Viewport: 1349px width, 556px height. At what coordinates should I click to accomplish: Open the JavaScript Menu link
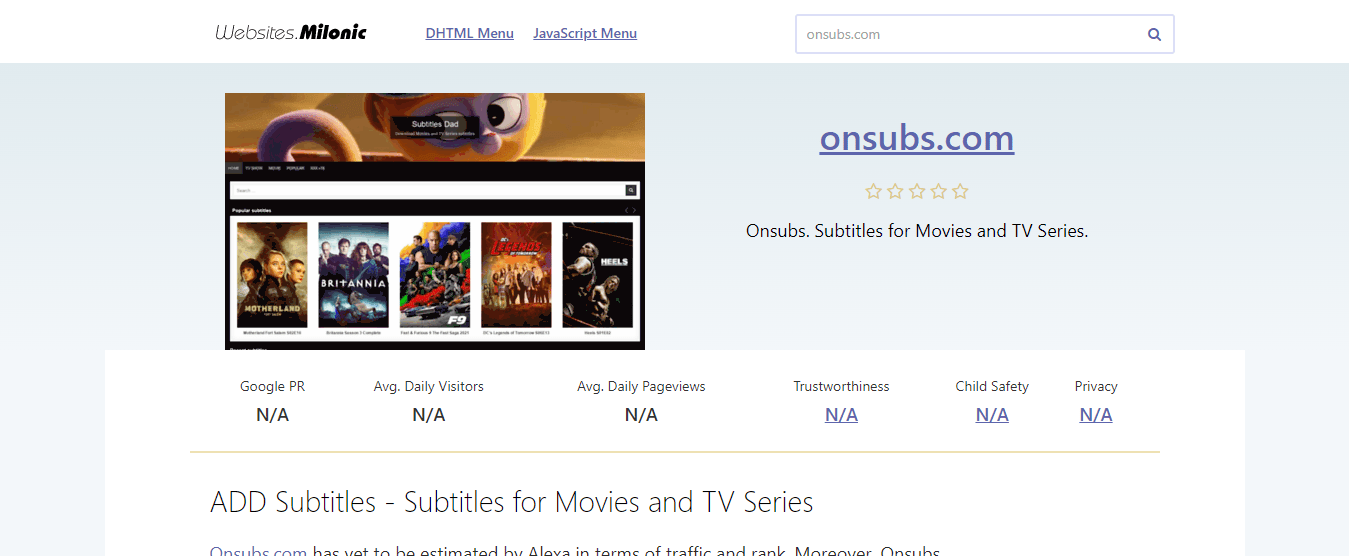pos(585,33)
